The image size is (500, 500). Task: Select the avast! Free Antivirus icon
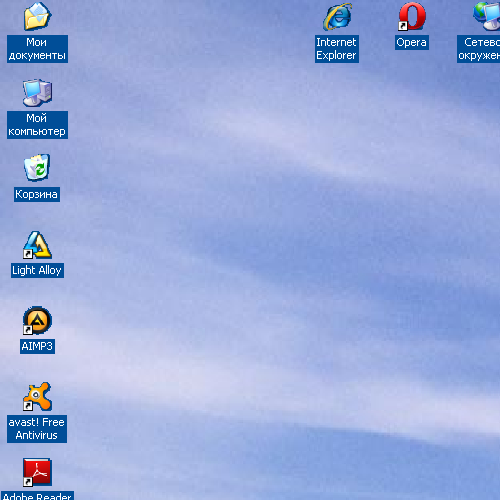tap(37, 396)
